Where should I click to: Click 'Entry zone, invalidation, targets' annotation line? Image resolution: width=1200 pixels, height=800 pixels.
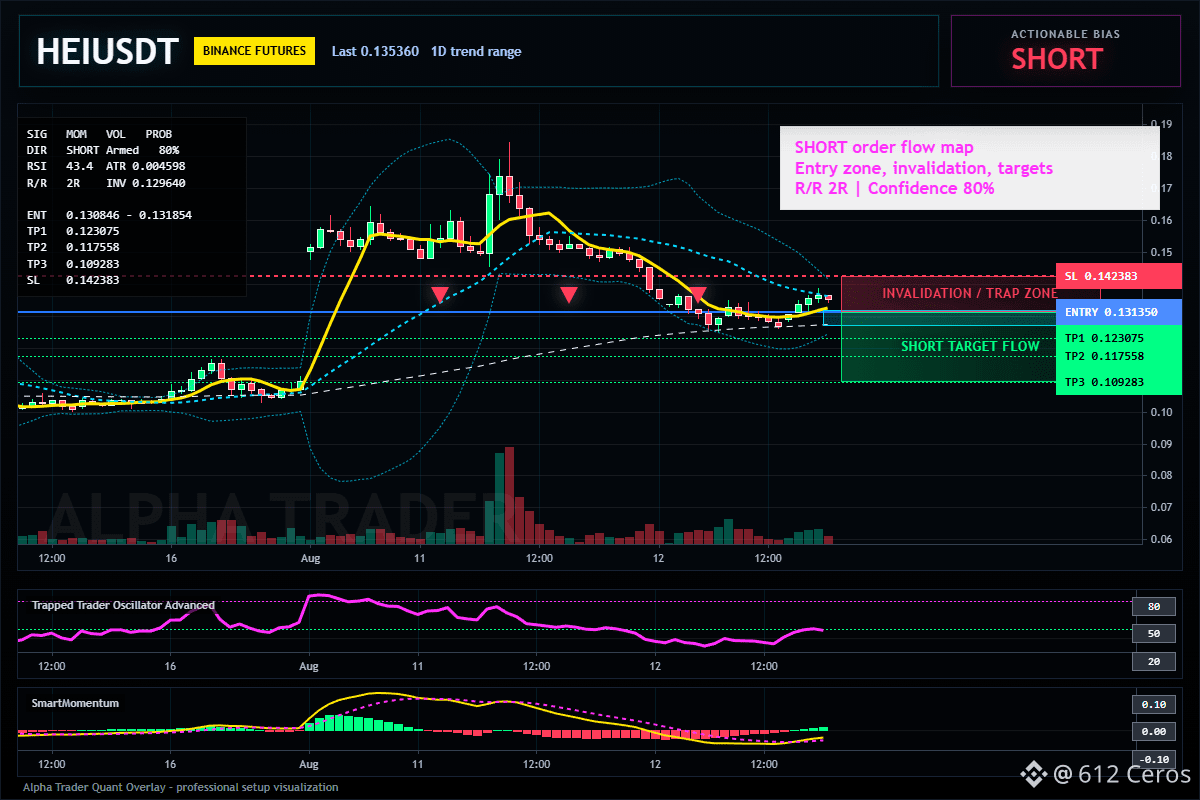(924, 167)
